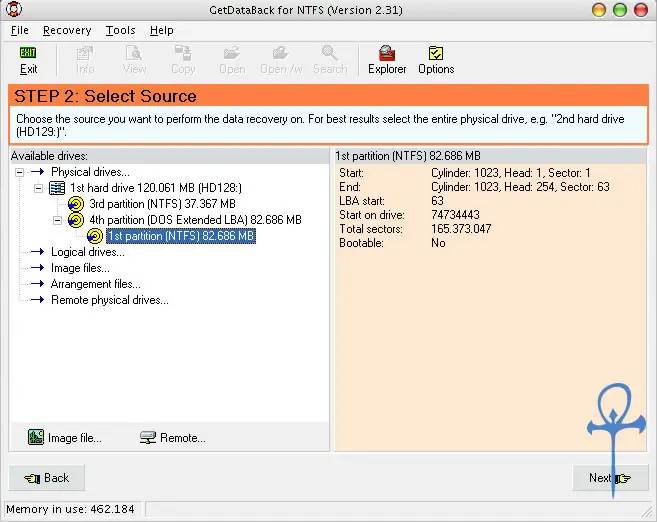
Task: Click the details header 1st partition (NTFS)
Action: (x=408, y=156)
